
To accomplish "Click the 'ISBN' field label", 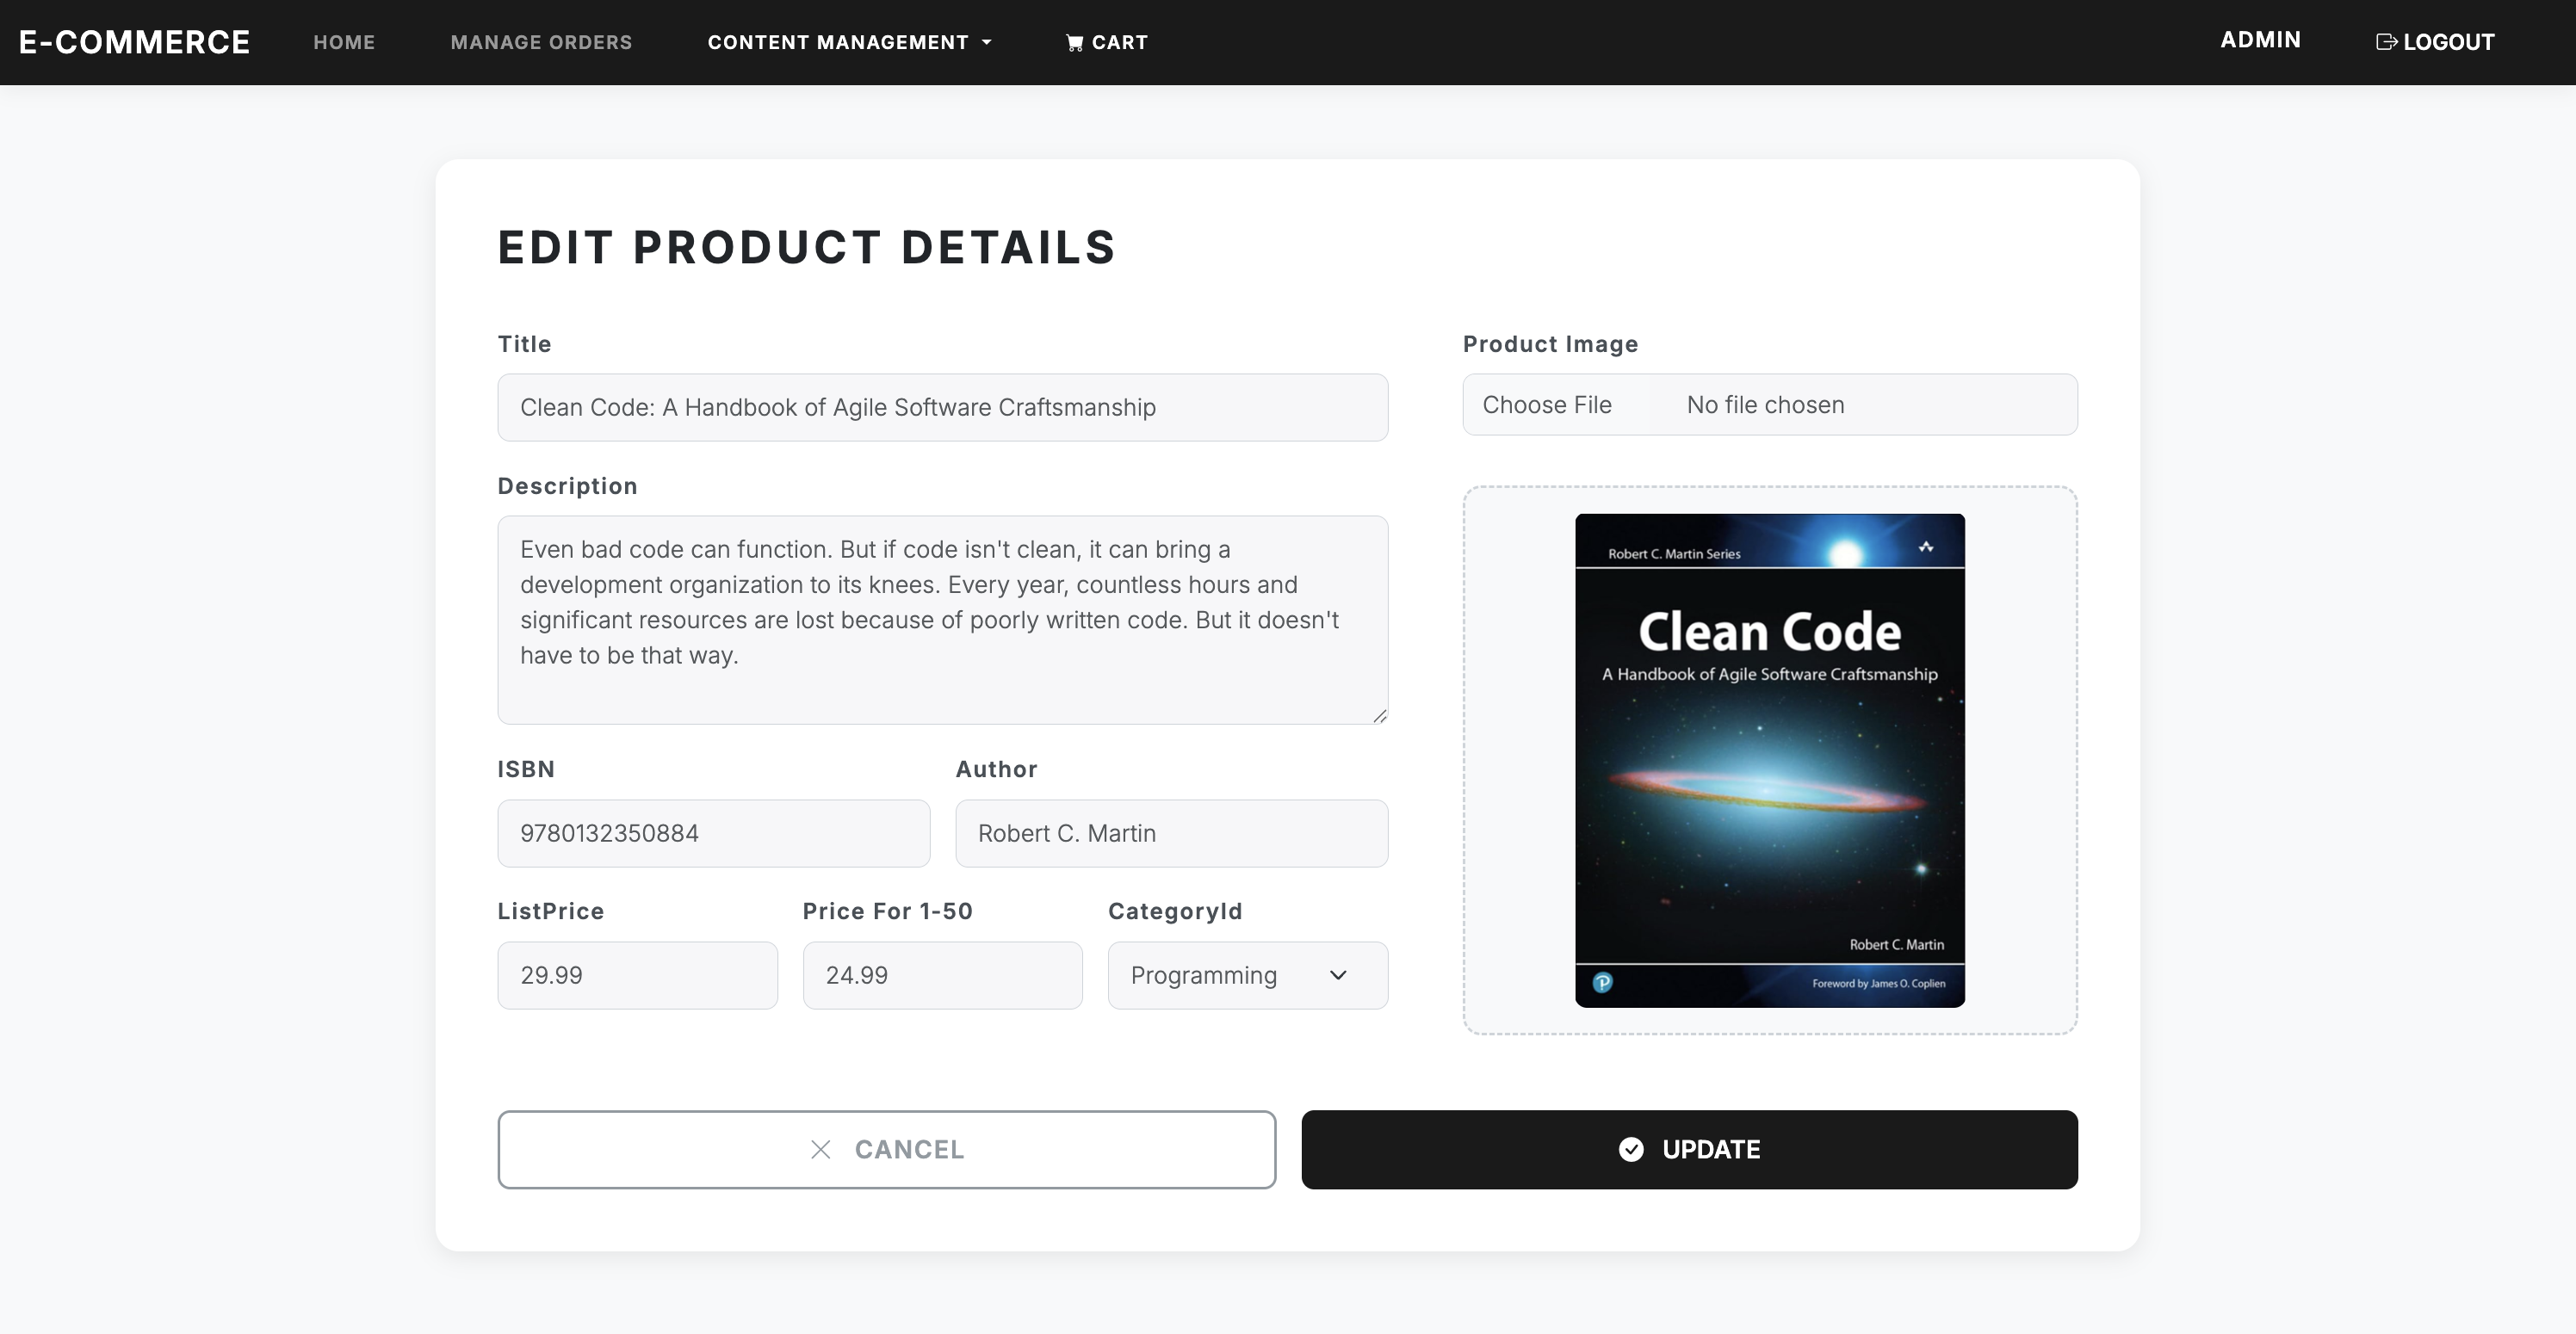I will coord(526,769).
